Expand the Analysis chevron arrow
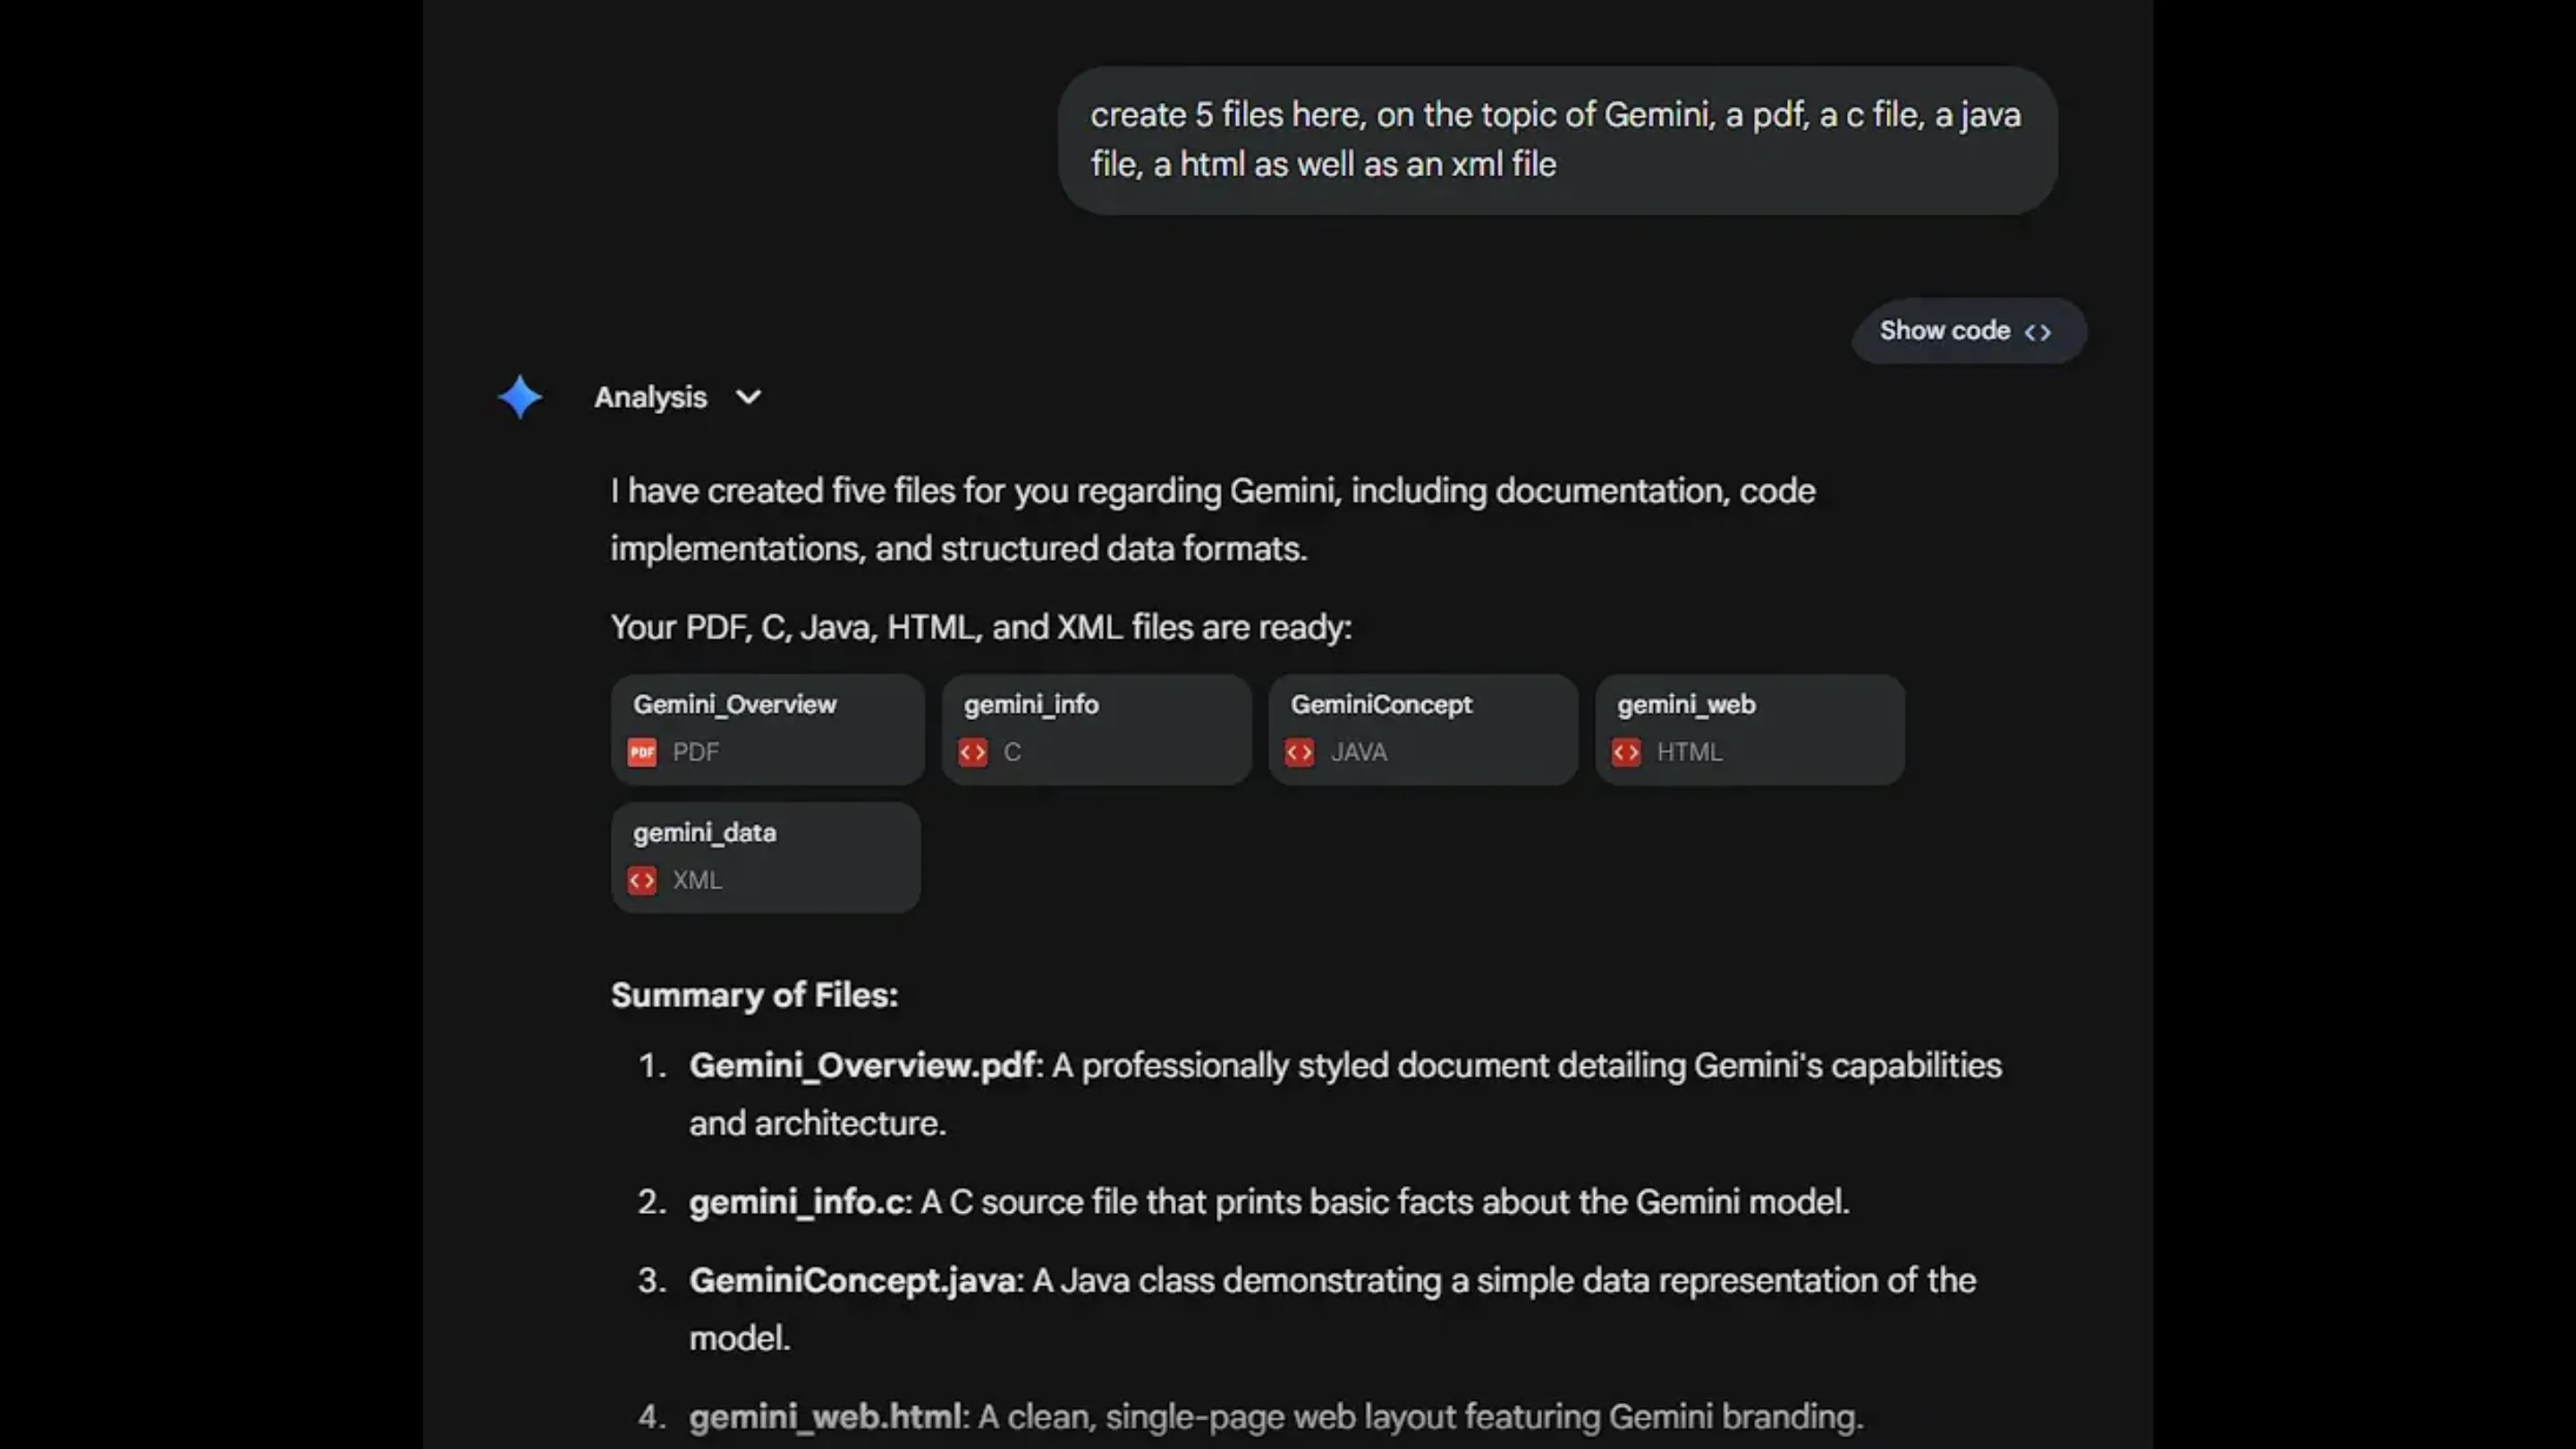The height and width of the screenshot is (1449, 2576). tap(748, 397)
